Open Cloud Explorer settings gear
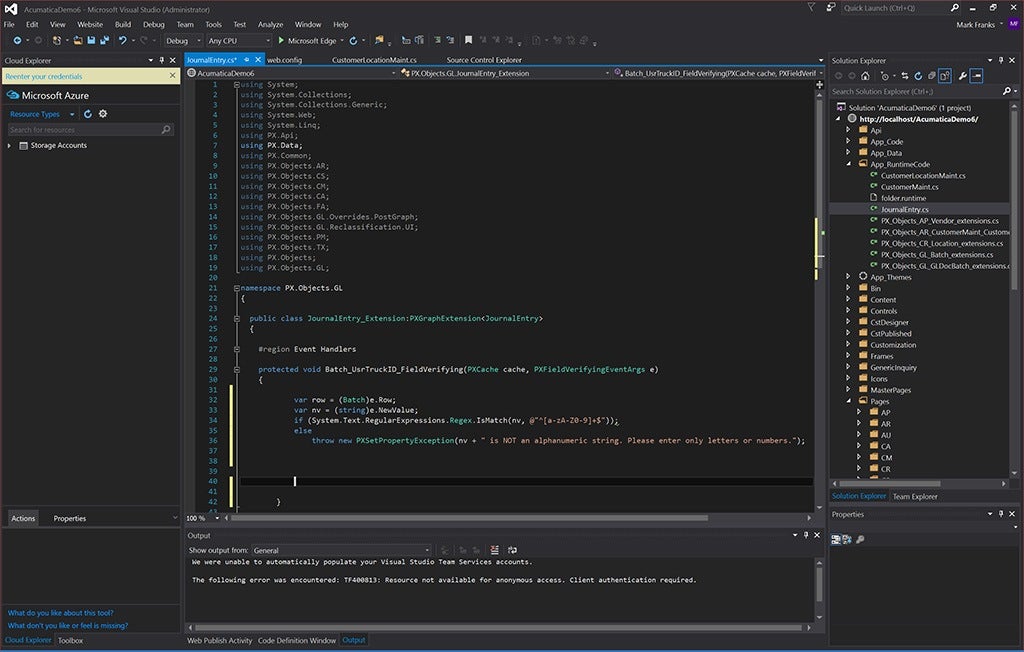1024x652 pixels. click(103, 114)
